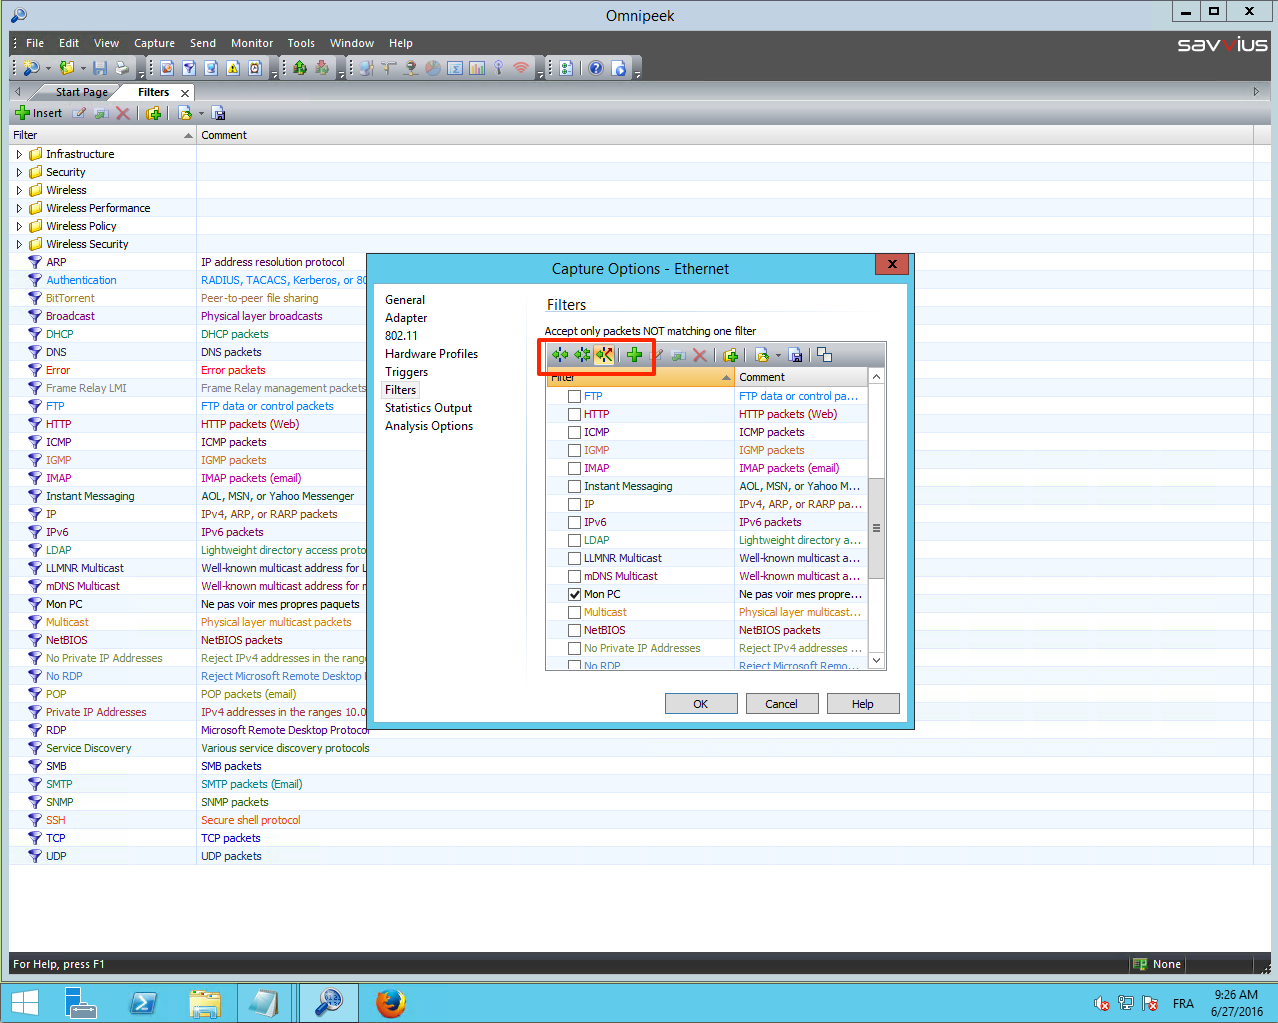
Task: Select Adapter in Capture Options list
Action: pos(406,318)
